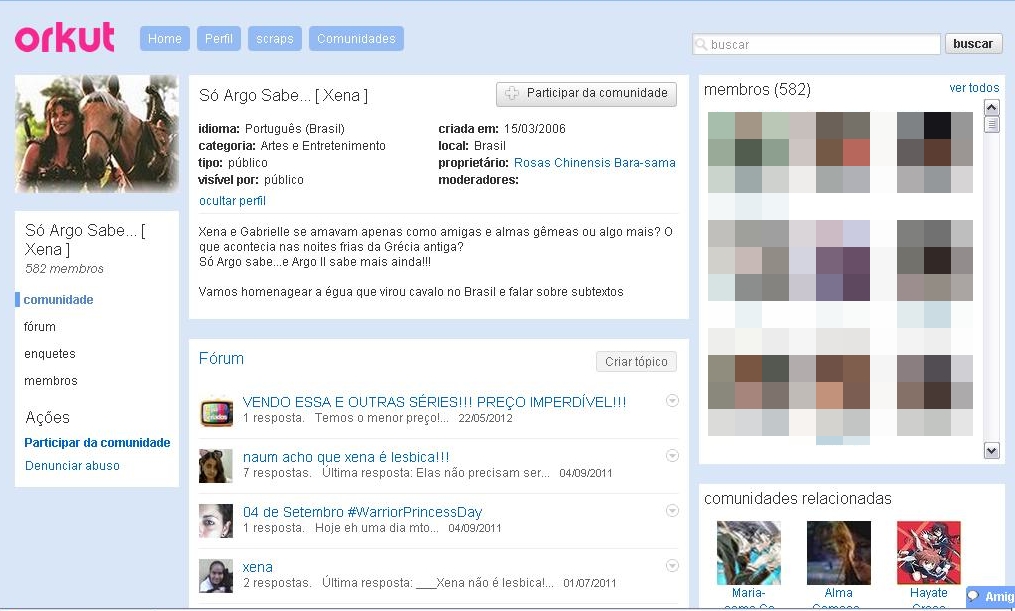Click date 22/05/2012 on first topic

[x=485, y=418]
